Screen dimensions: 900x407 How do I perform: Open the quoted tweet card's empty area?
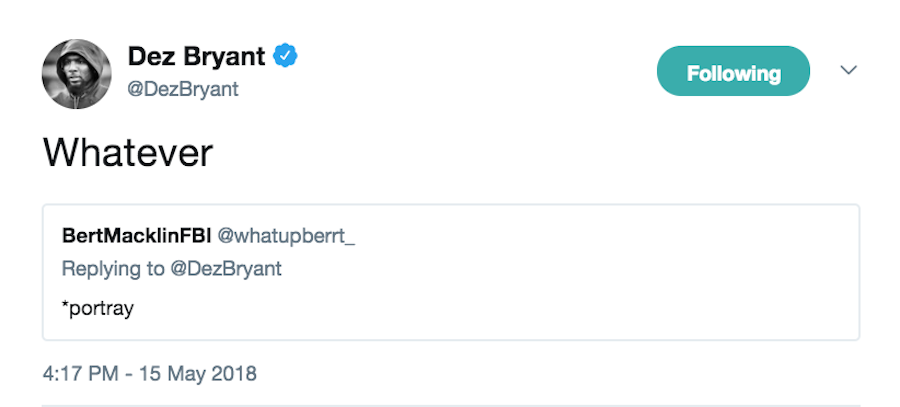coord(600,290)
